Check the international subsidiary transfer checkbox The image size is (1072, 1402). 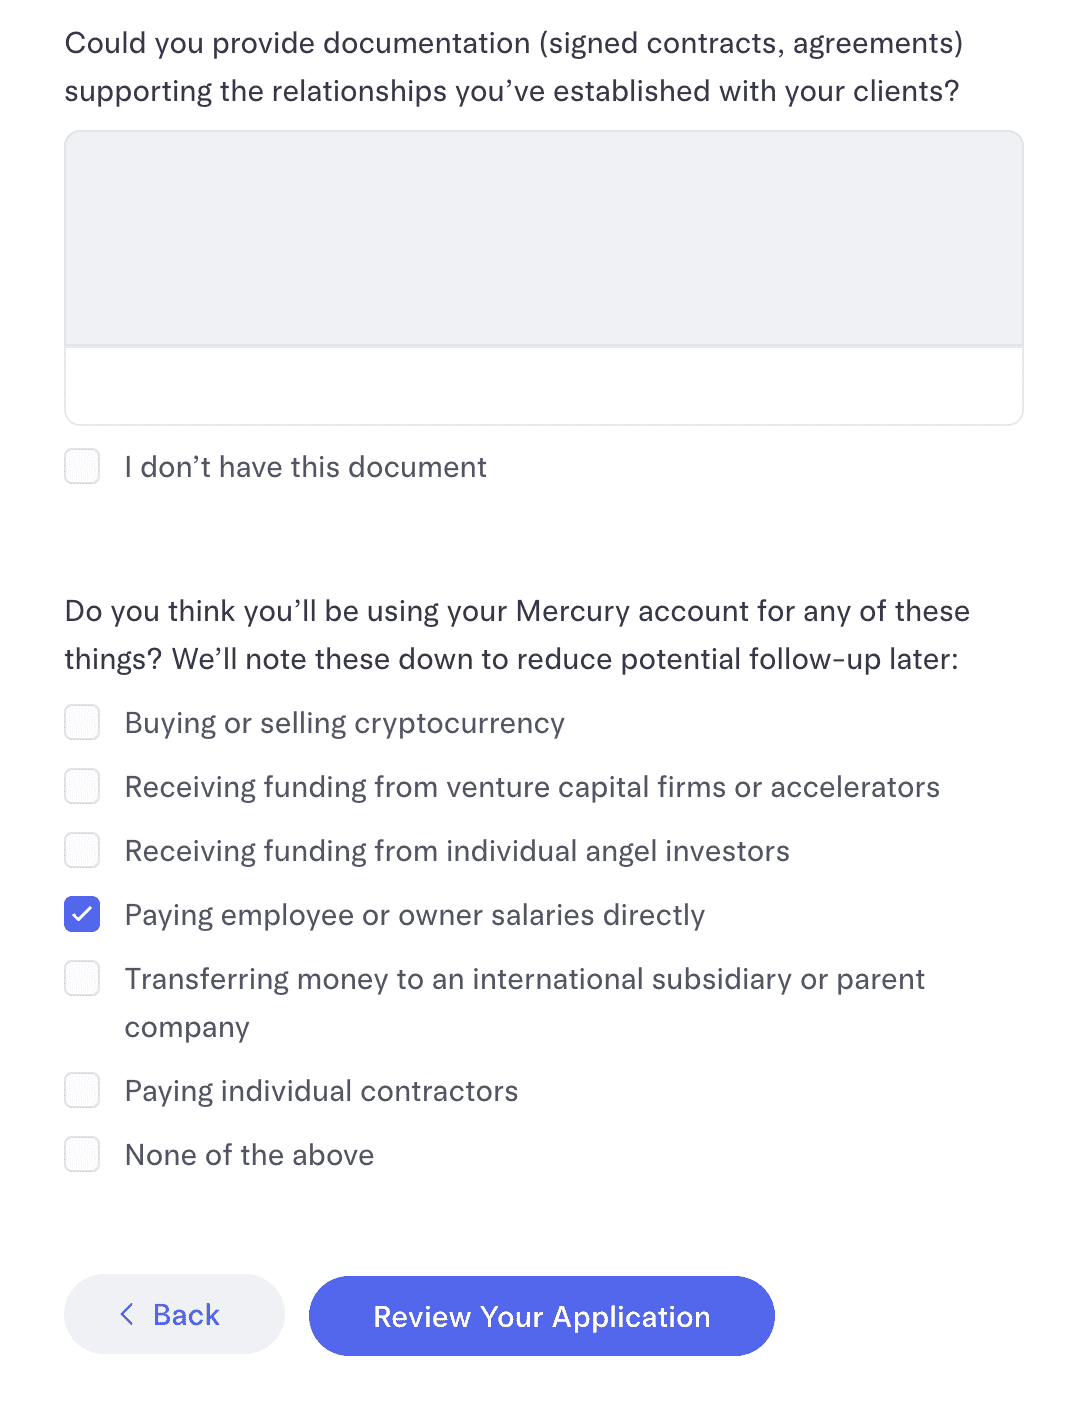(82, 978)
